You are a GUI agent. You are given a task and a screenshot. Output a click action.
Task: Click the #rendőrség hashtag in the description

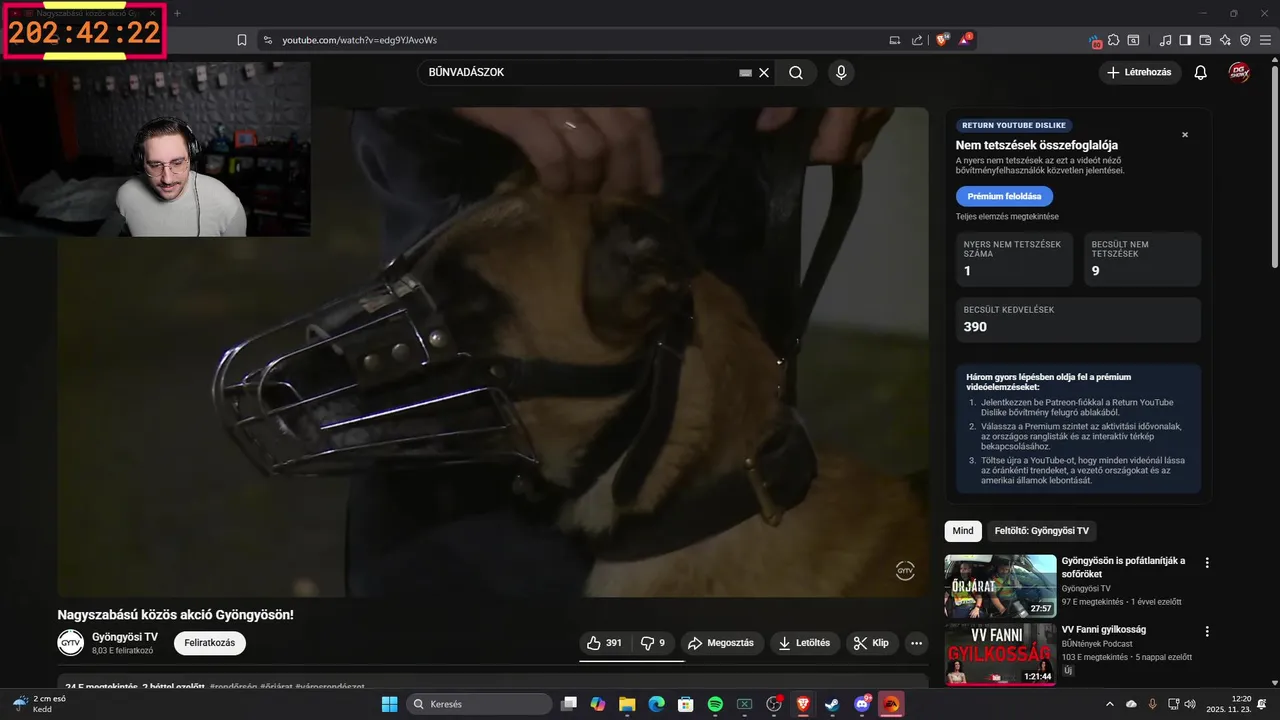tap(232, 686)
